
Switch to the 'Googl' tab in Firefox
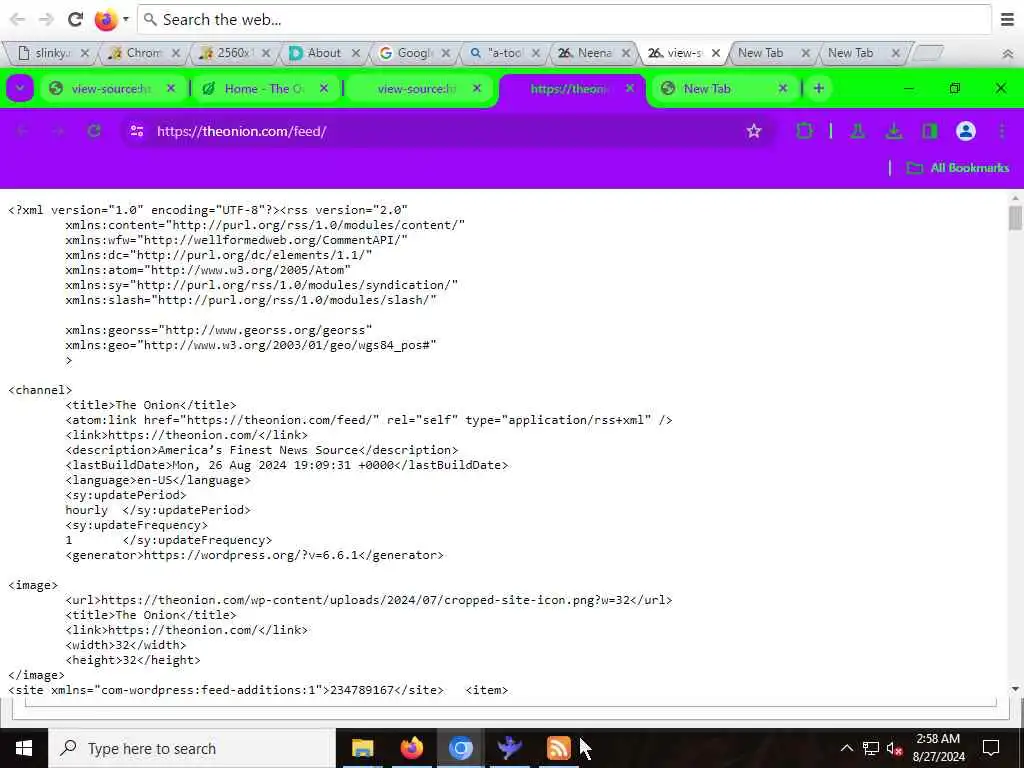(x=414, y=53)
